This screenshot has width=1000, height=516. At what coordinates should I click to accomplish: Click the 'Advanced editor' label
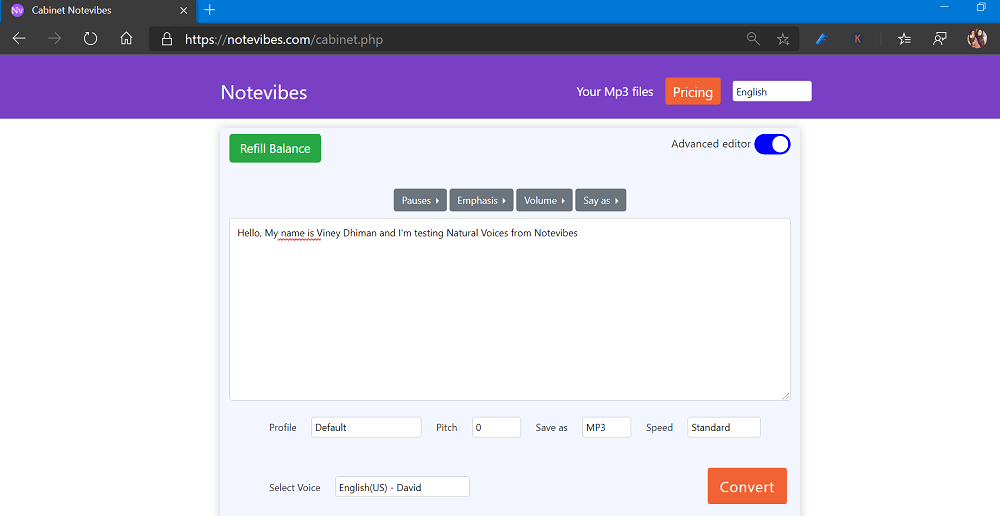click(x=710, y=144)
